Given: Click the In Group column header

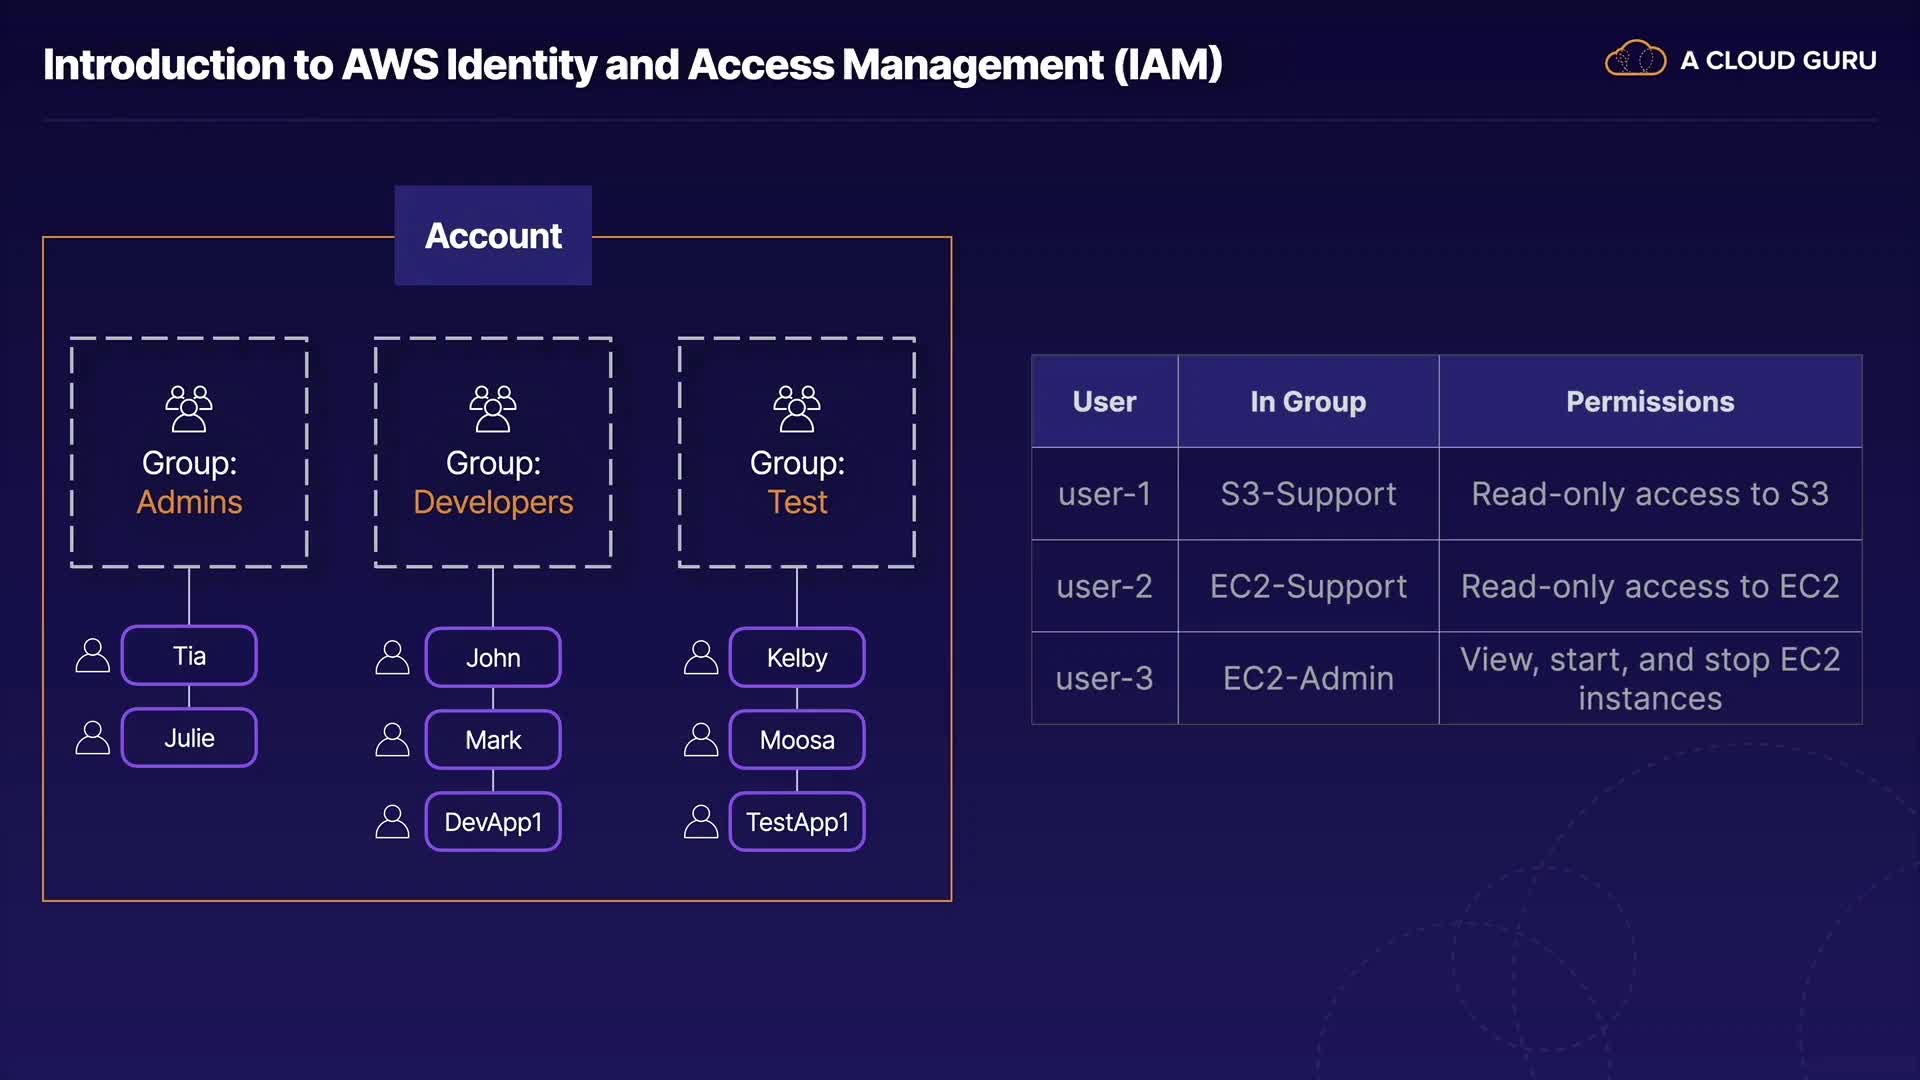Looking at the screenshot, I should pyautogui.click(x=1308, y=401).
